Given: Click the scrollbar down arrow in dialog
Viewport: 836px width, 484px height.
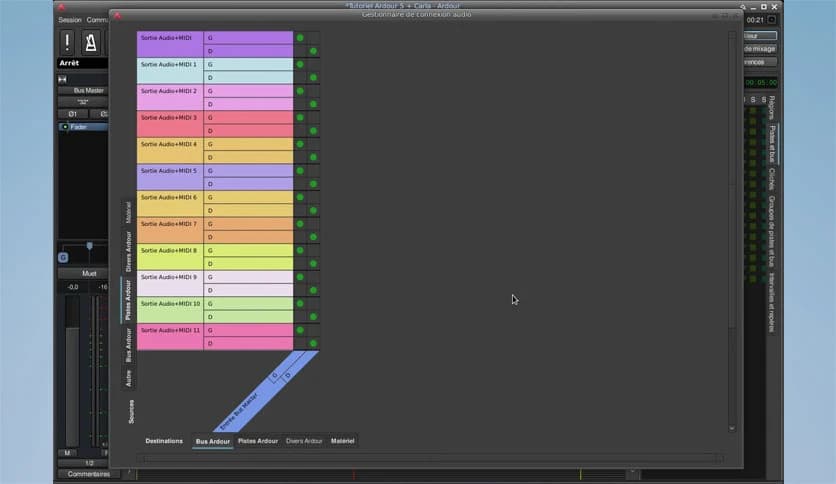Looking at the screenshot, I should point(732,428).
